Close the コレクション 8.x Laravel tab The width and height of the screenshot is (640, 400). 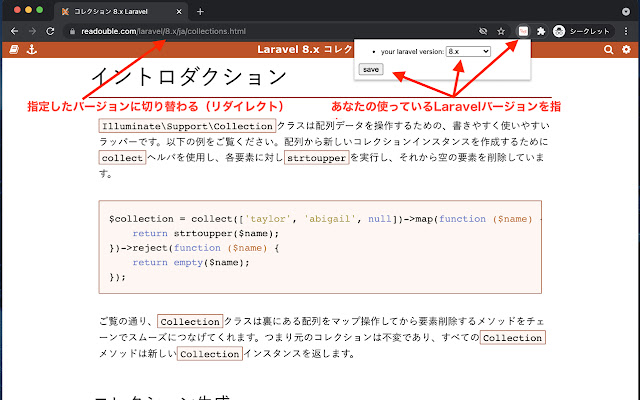click(x=179, y=12)
